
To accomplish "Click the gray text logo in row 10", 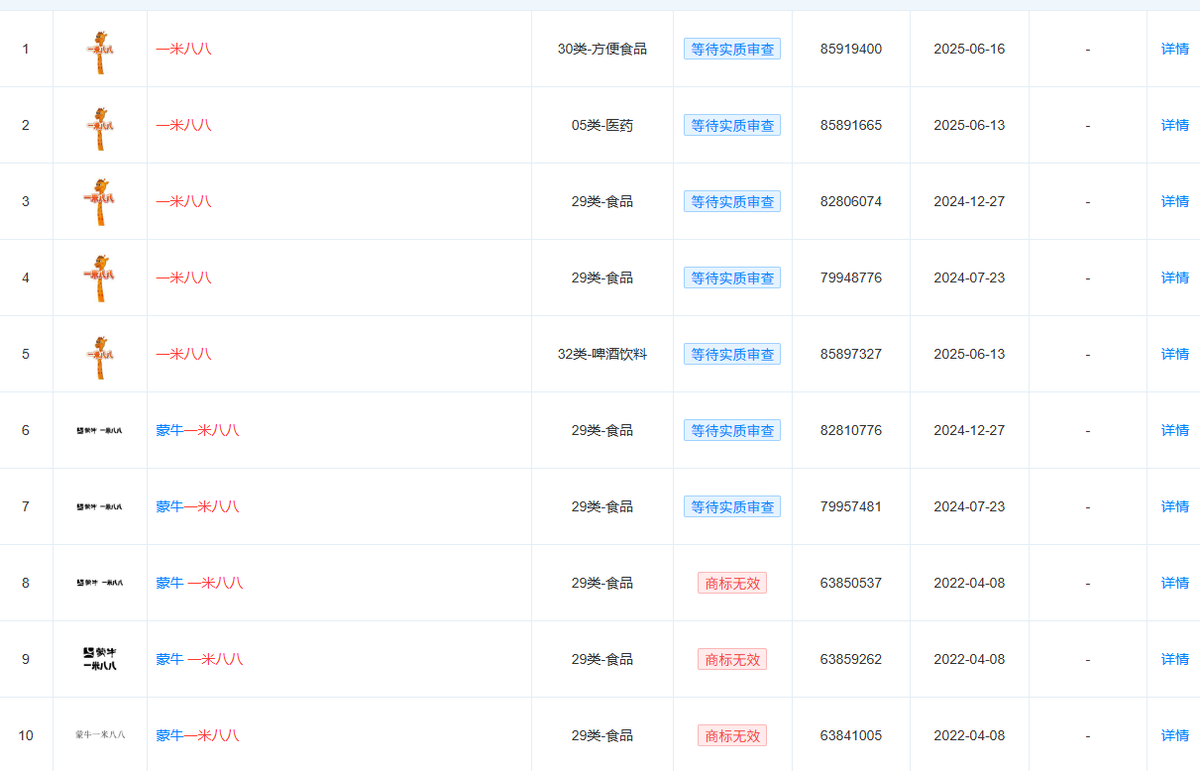I will click(x=100, y=736).
